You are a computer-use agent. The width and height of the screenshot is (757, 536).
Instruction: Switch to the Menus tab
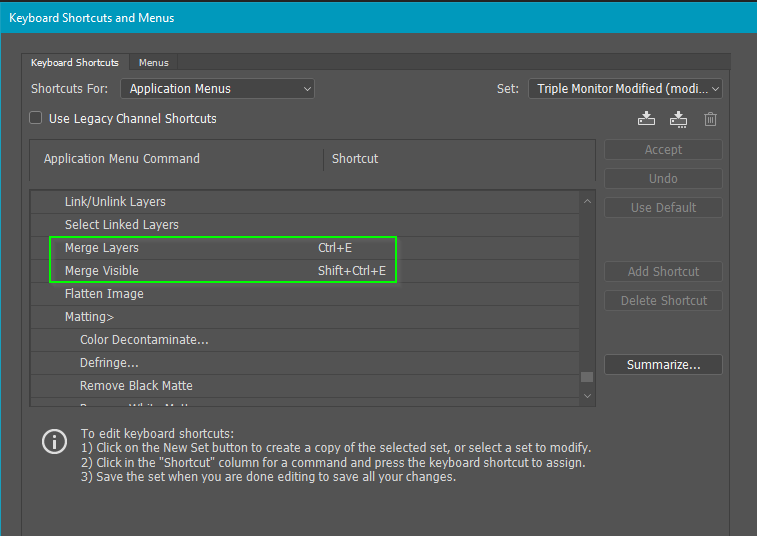tap(154, 63)
